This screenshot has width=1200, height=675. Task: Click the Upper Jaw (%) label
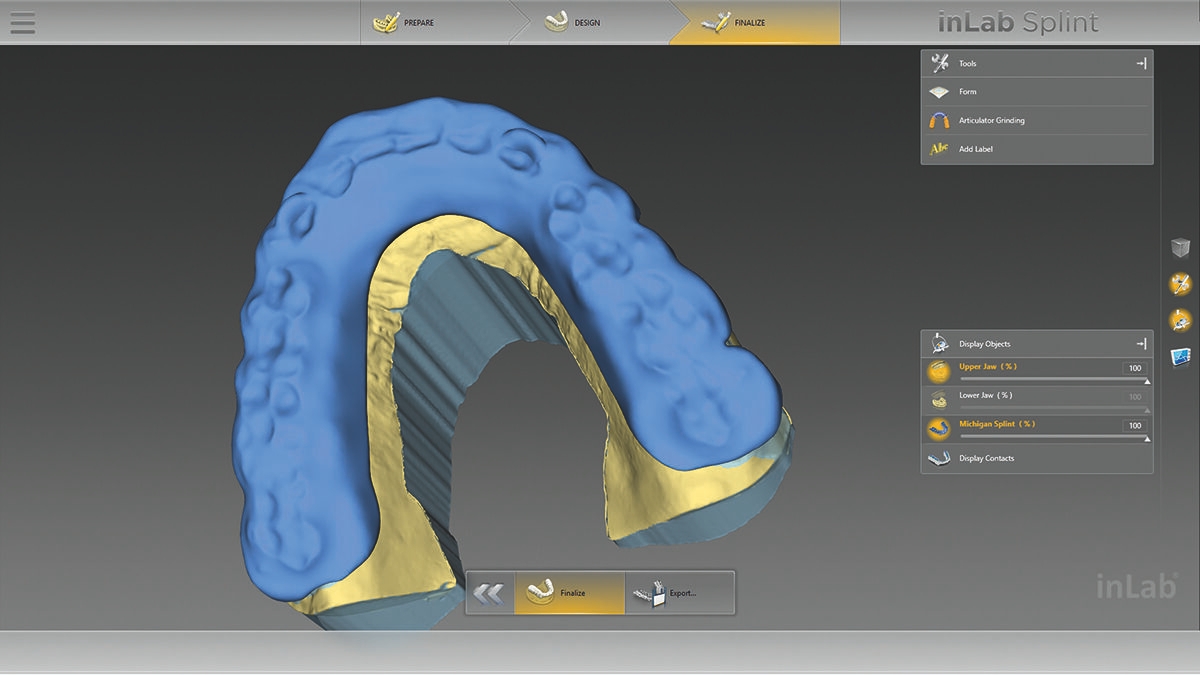pyautogui.click(x=988, y=367)
